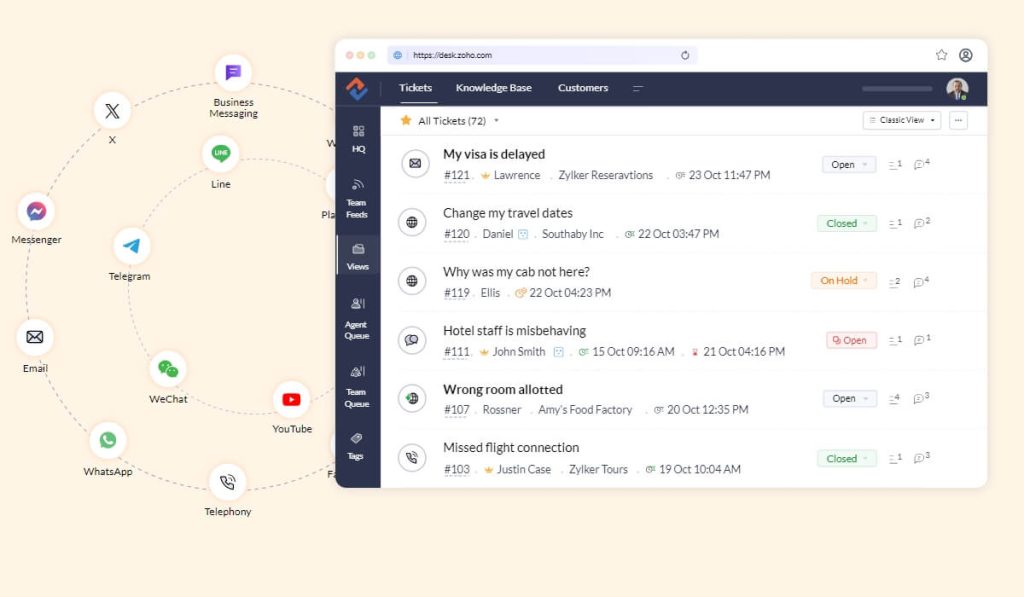Screen dimensions: 1024x597
Task: Click the email channel icon on ticket #121
Action: 414,163
